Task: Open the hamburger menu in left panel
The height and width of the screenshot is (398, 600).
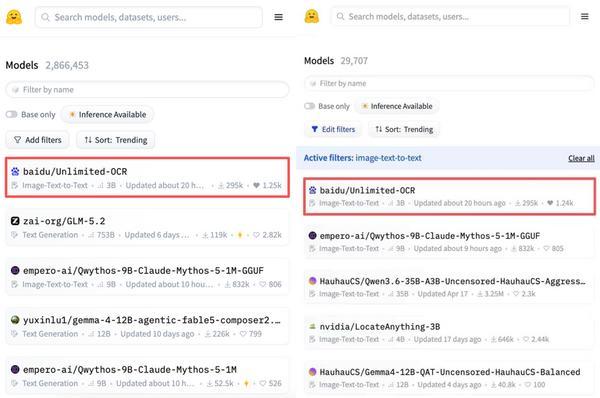Action: [279, 17]
